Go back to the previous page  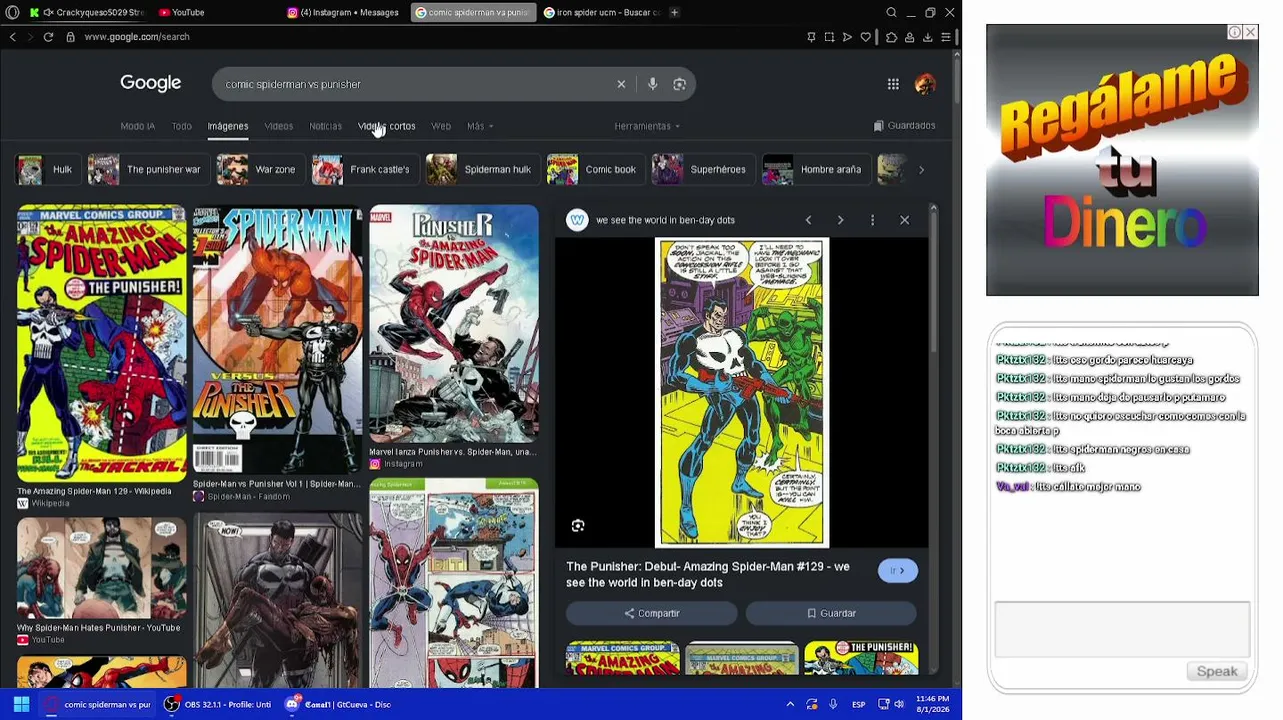pyautogui.click(x=12, y=37)
